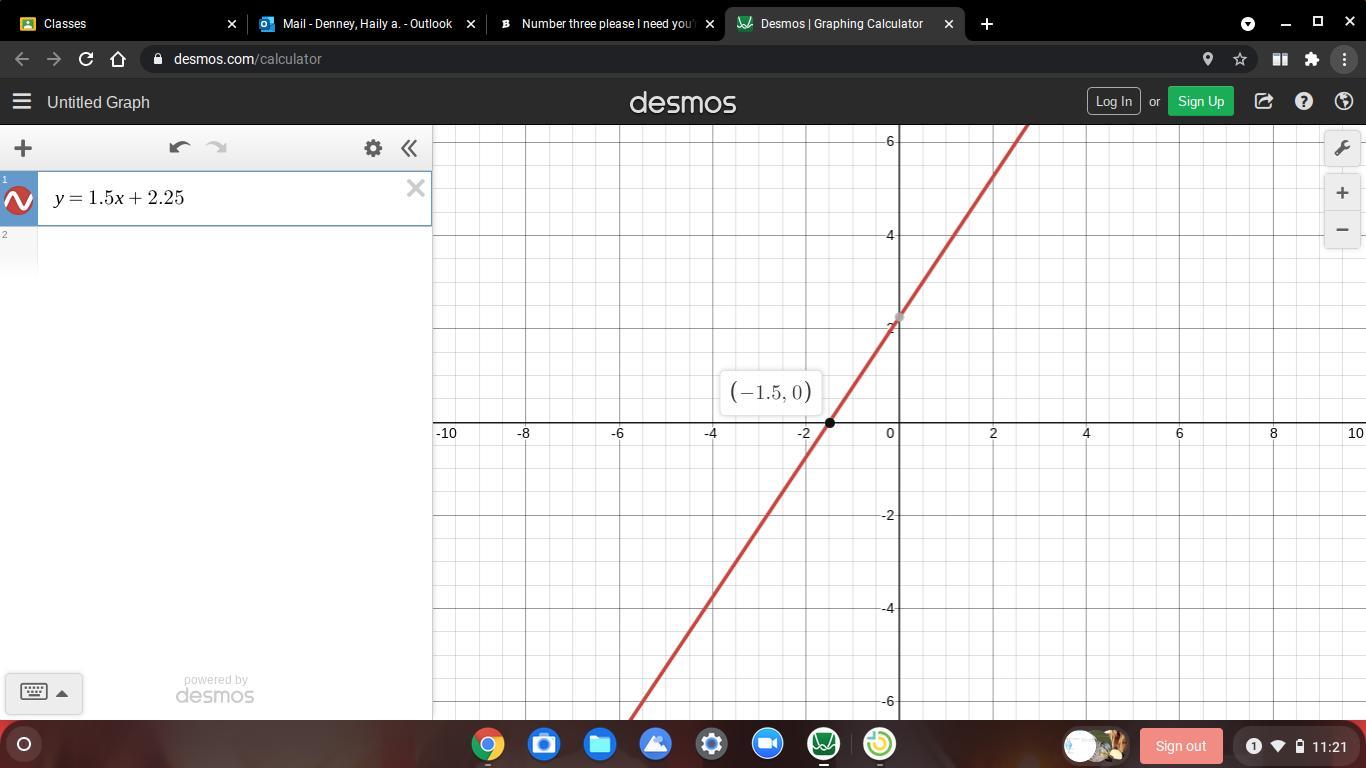Collapse the expression list panel
Screen dimensions: 1366x768
click(x=409, y=148)
